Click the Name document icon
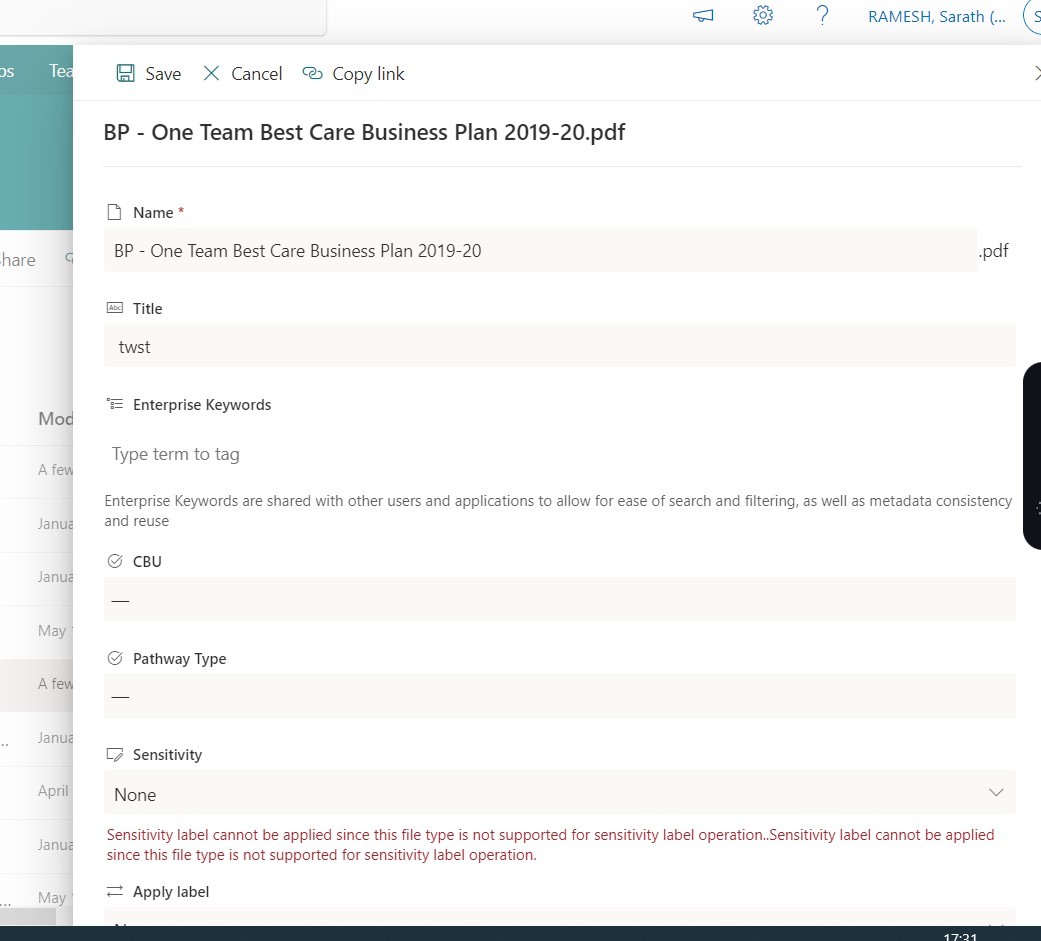 coord(114,213)
